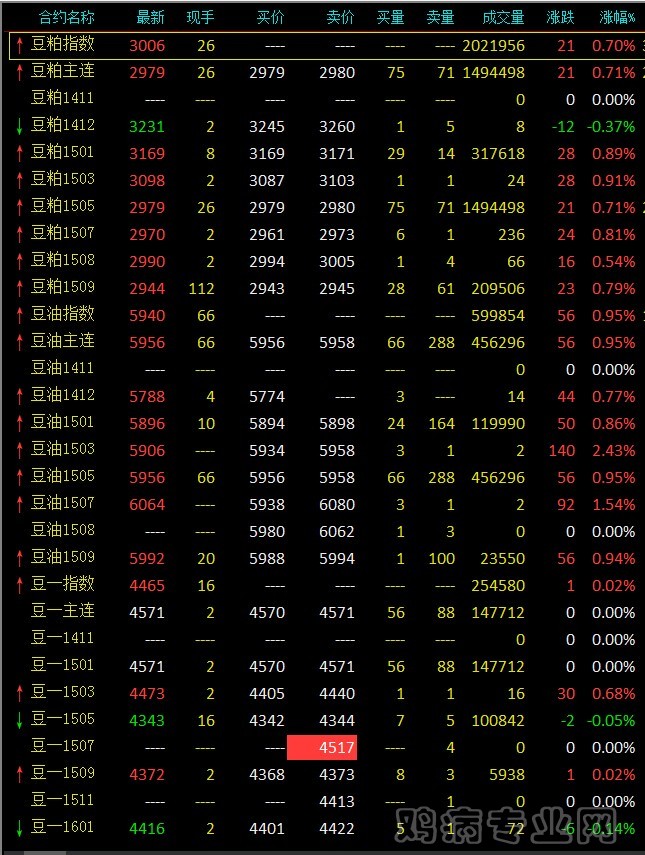Click 豆一1505 volume 100842
The width and height of the screenshot is (645, 855).
click(x=498, y=720)
